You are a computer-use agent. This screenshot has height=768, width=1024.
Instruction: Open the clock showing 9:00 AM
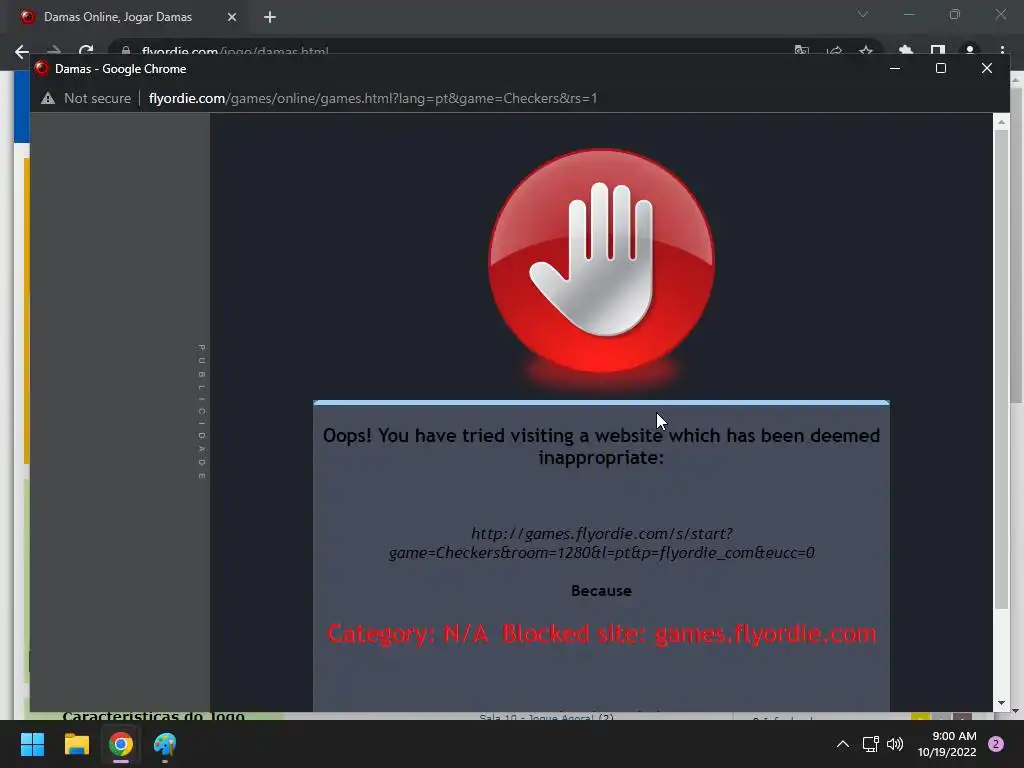(947, 744)
